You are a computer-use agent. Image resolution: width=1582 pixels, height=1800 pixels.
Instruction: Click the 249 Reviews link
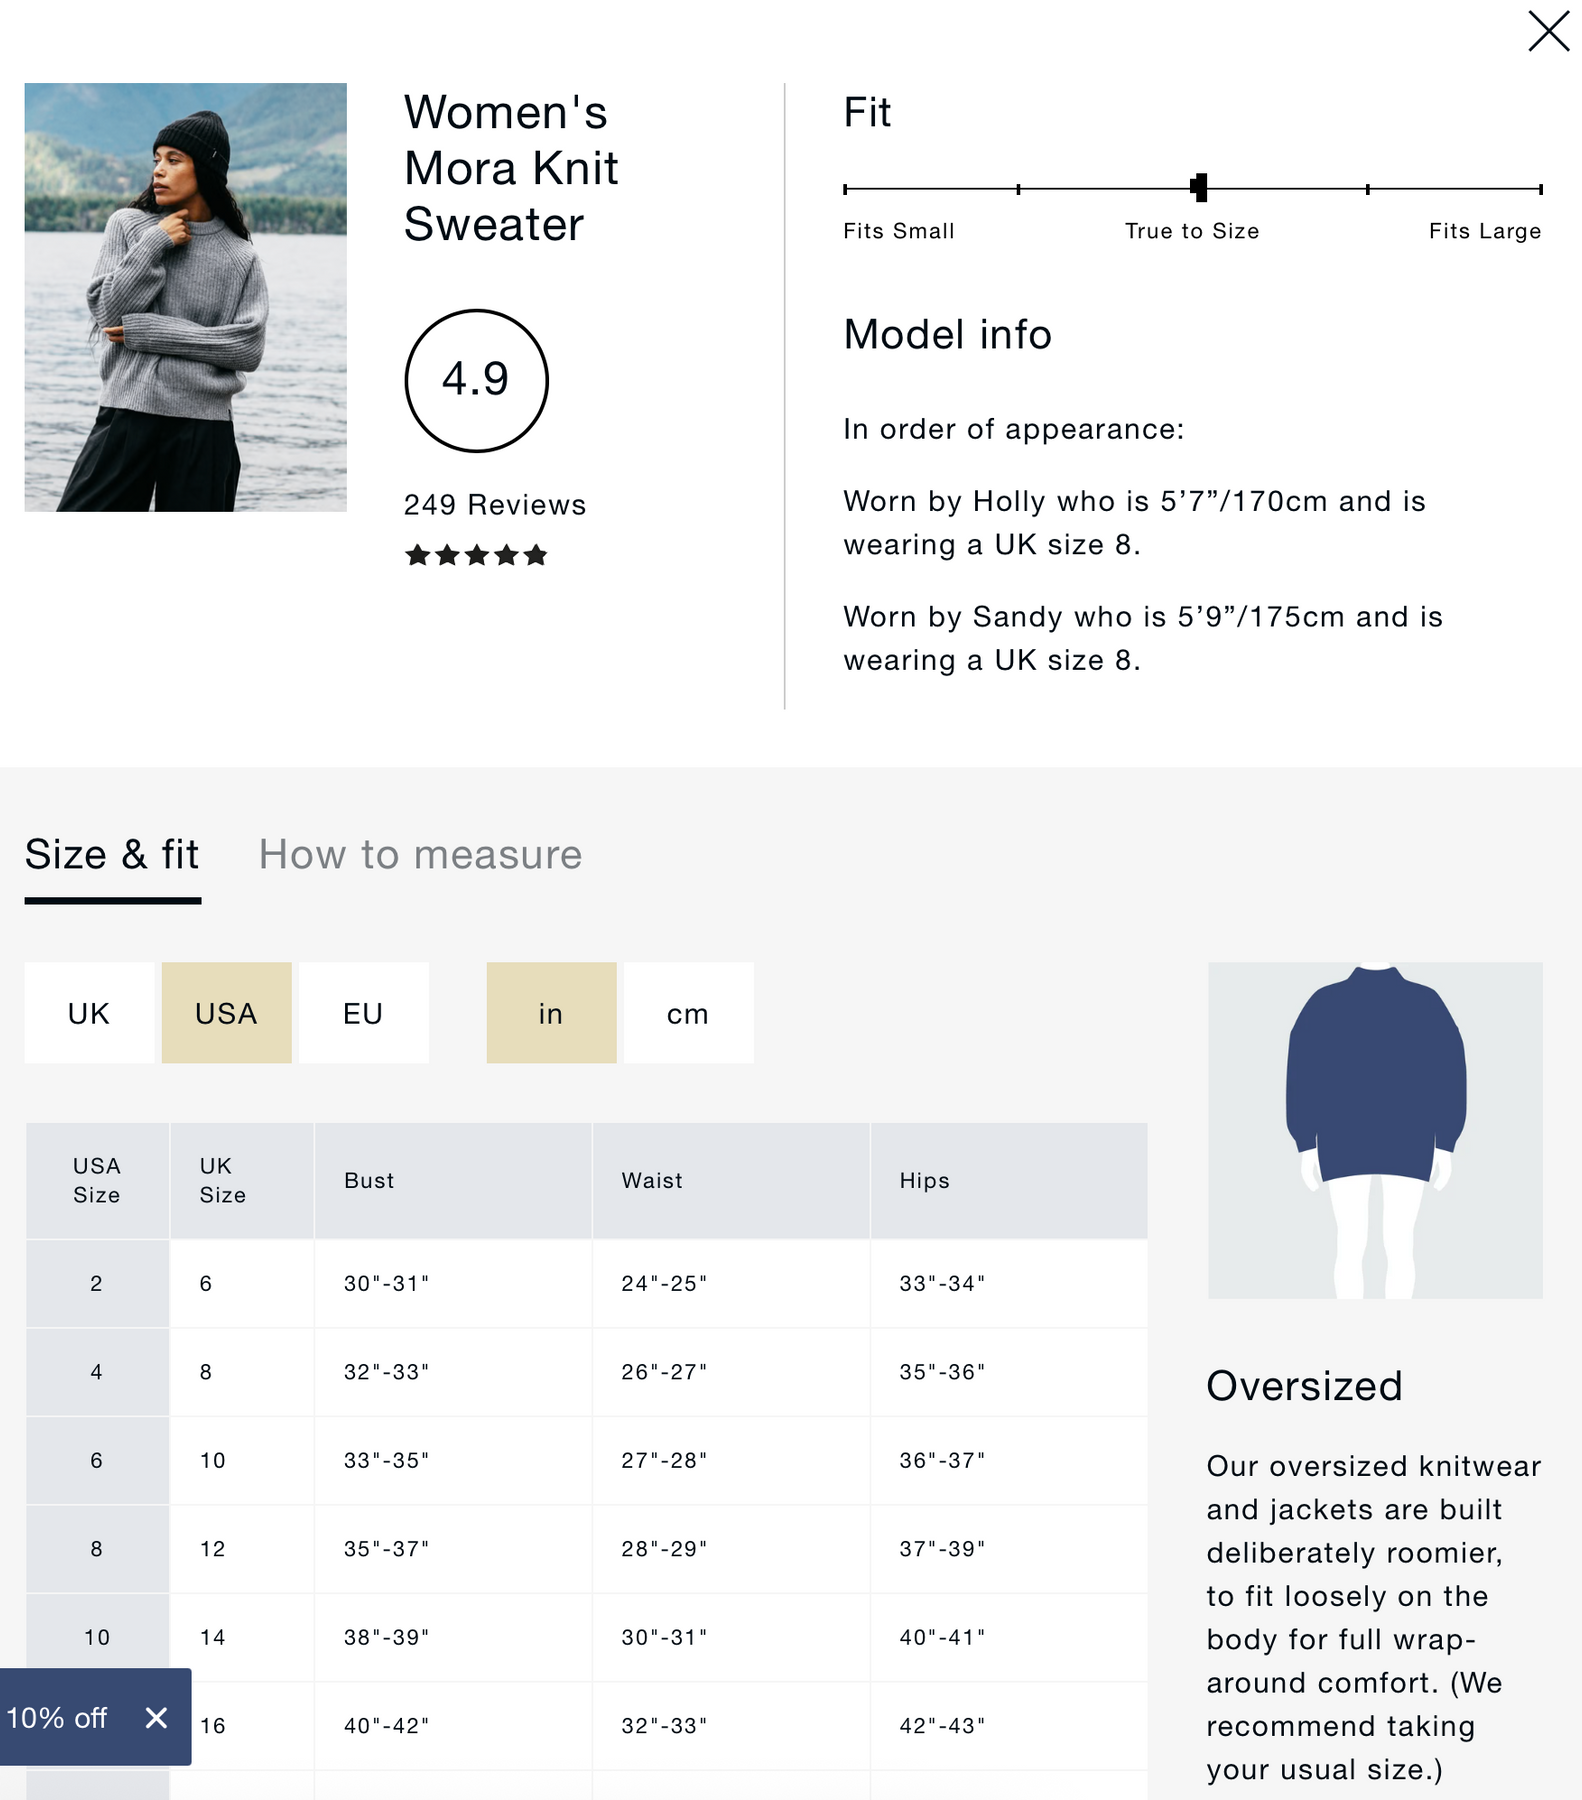[495, 505]
